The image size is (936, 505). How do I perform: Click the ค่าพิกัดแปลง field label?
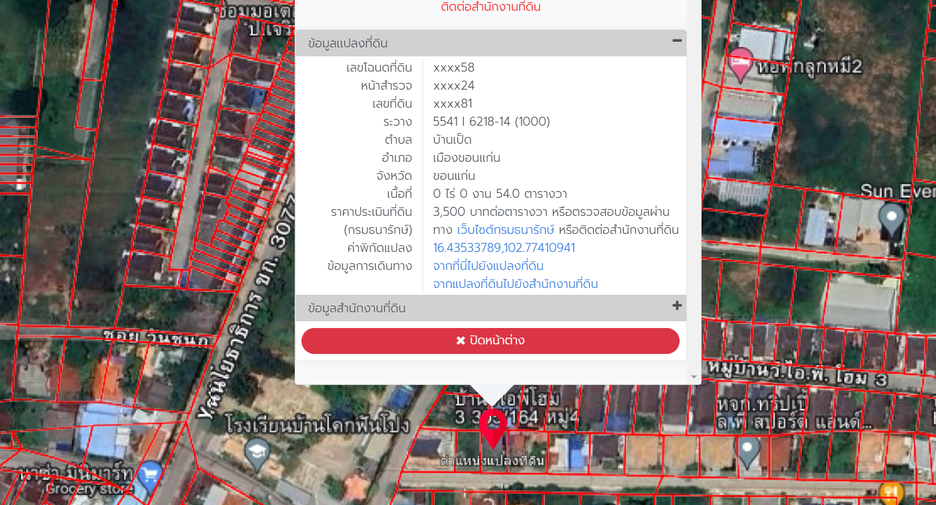tap(380, 248)
